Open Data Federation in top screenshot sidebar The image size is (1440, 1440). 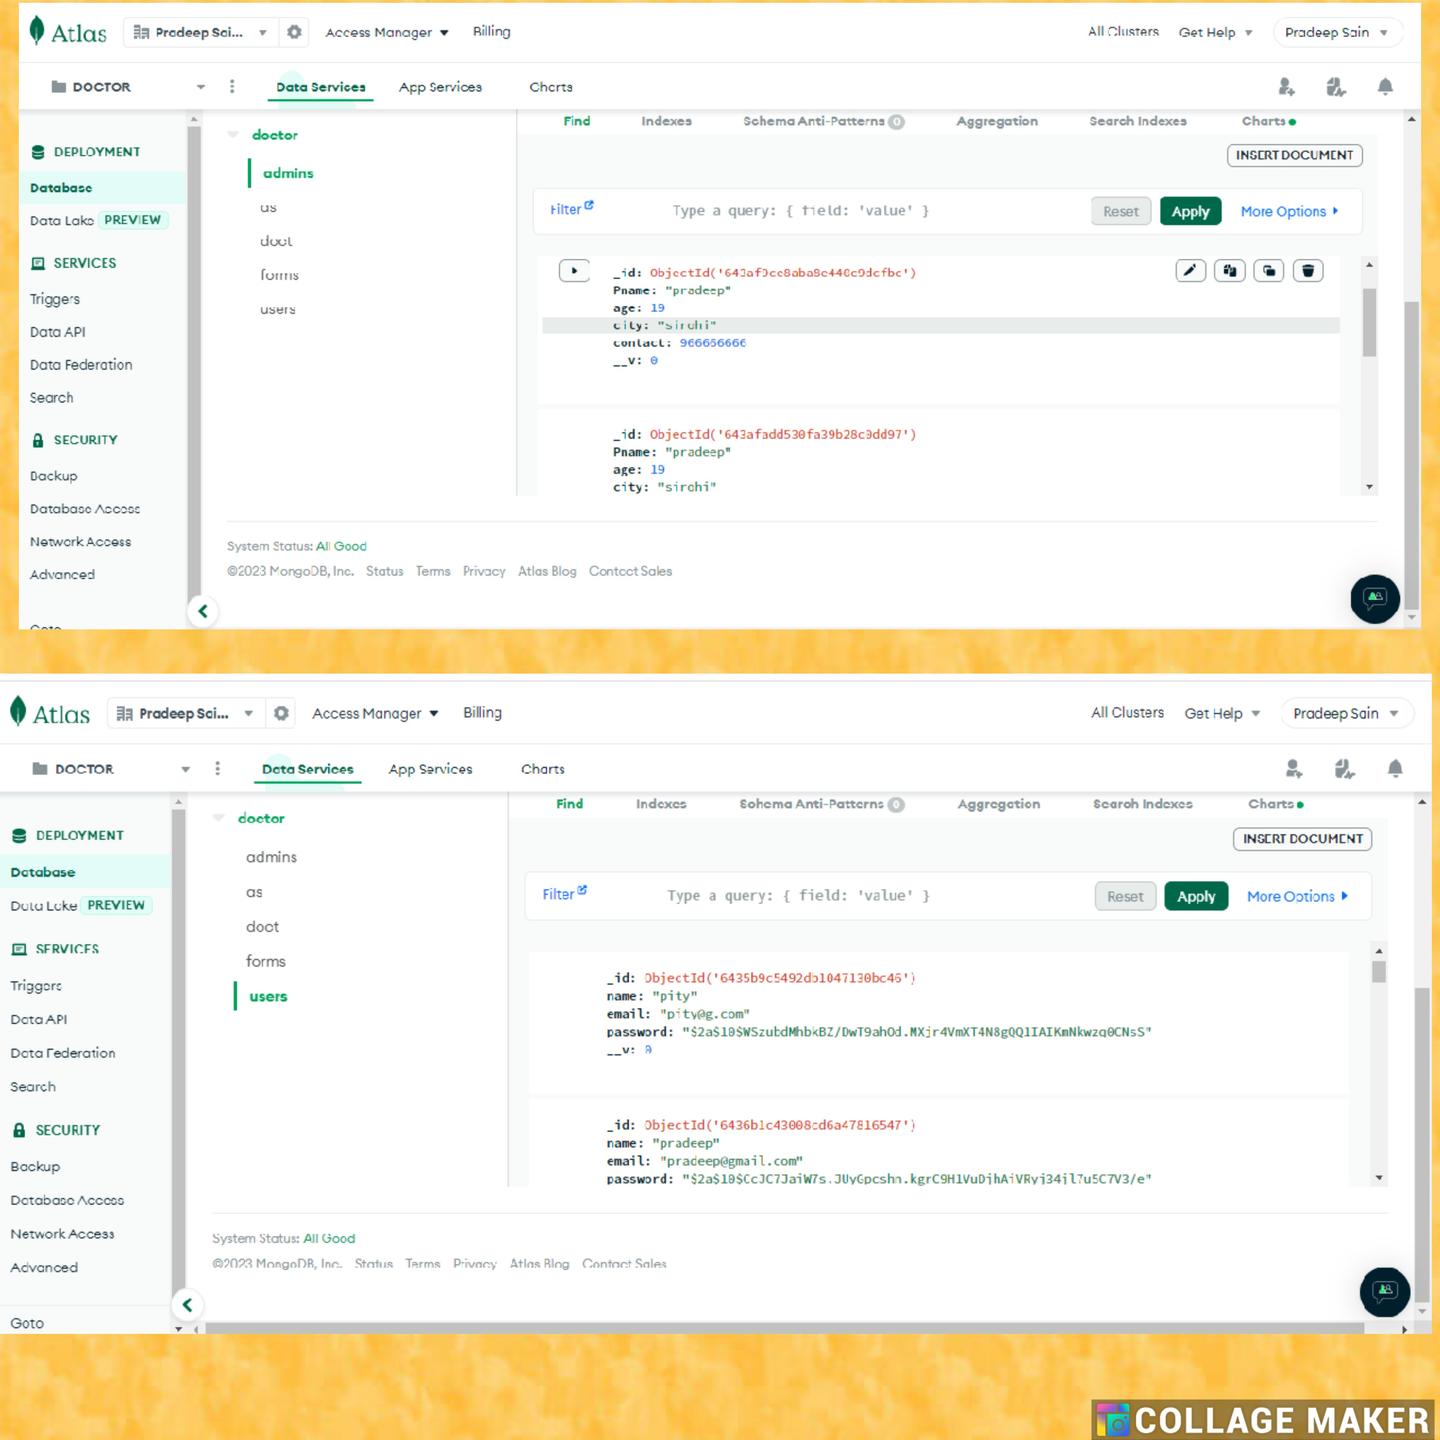coord(81,365)
